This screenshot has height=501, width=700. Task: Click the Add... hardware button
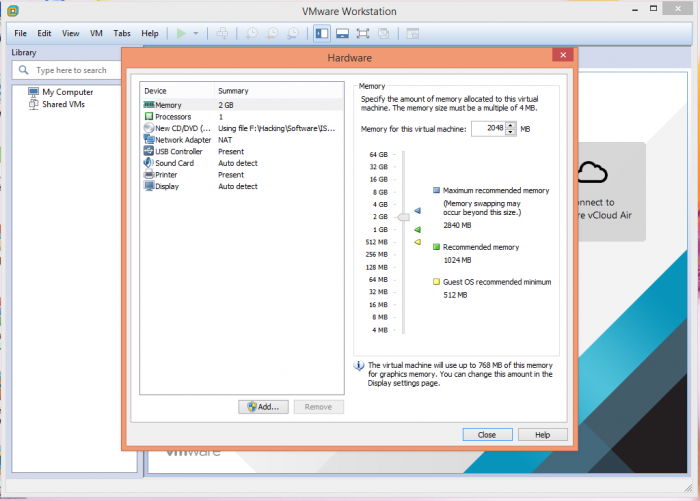263,407
